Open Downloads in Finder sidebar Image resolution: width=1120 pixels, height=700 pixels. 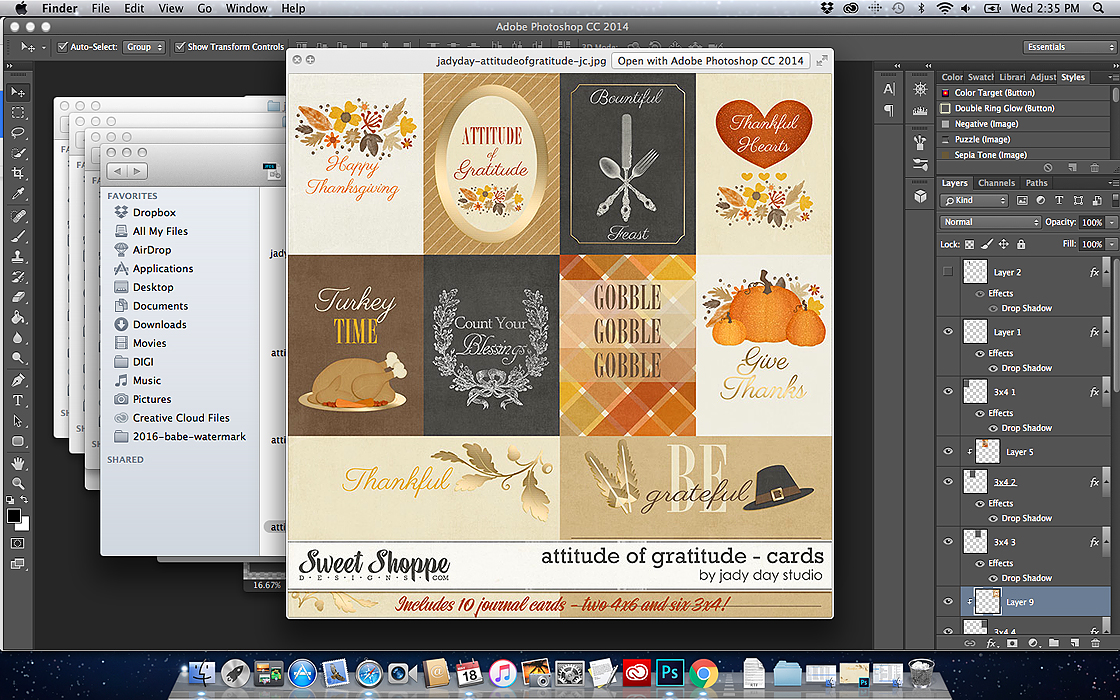(159, 324)
